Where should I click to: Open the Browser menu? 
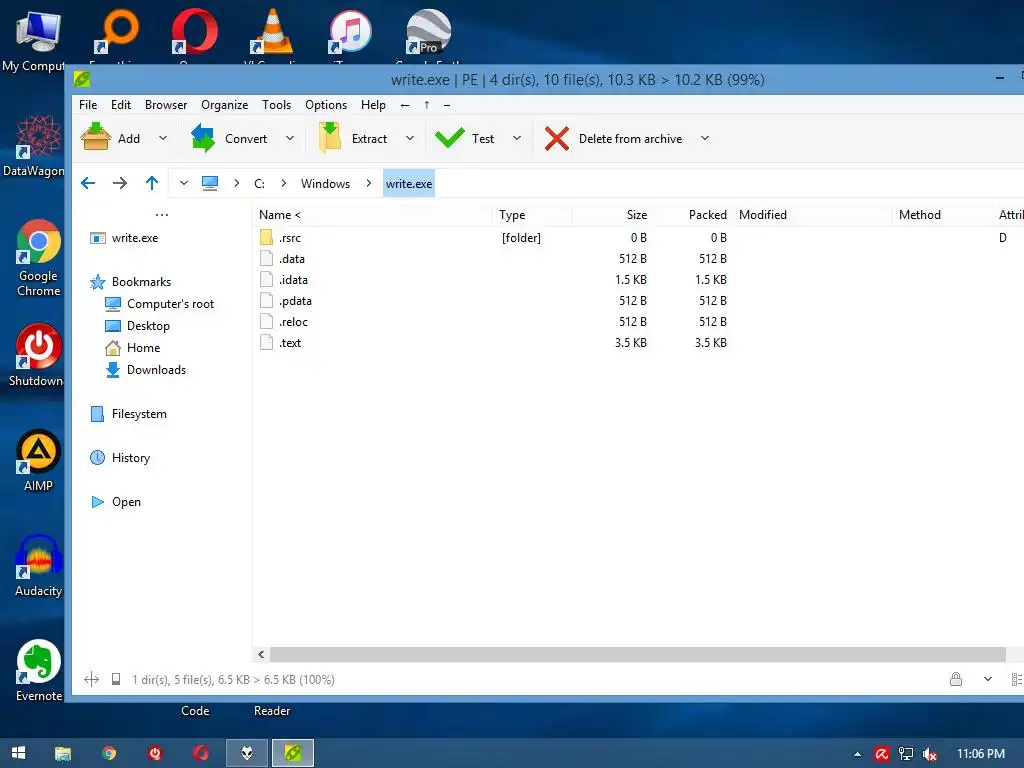click(166, 104)
